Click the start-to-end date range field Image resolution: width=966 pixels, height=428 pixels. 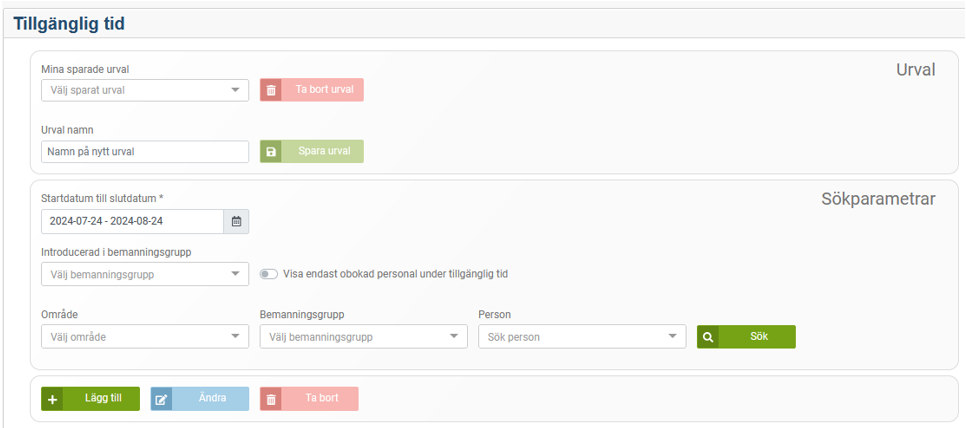pyautogui.click(x=132, y=222)
